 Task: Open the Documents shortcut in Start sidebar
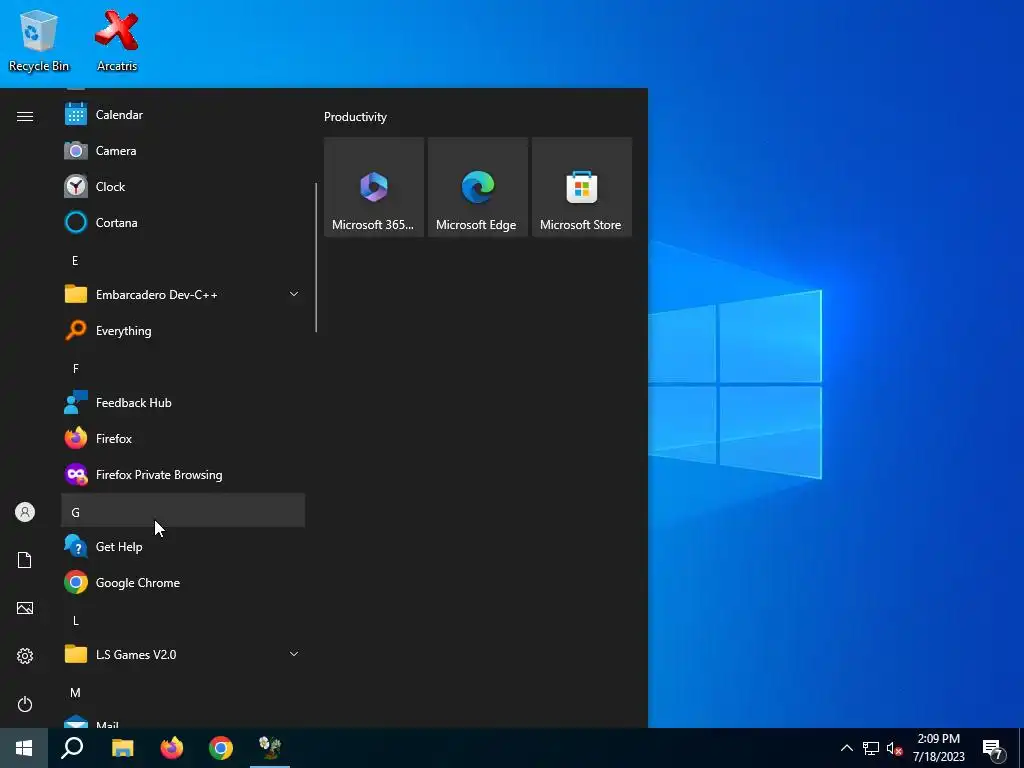25,560
